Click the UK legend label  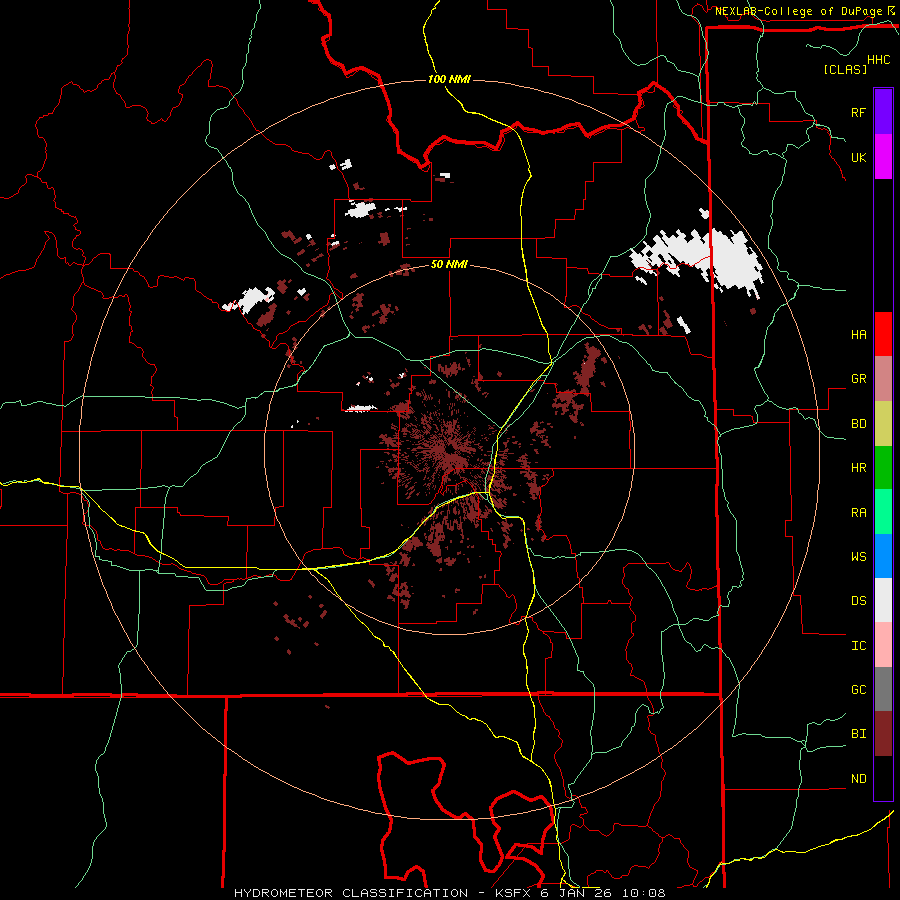coord(858,157)
